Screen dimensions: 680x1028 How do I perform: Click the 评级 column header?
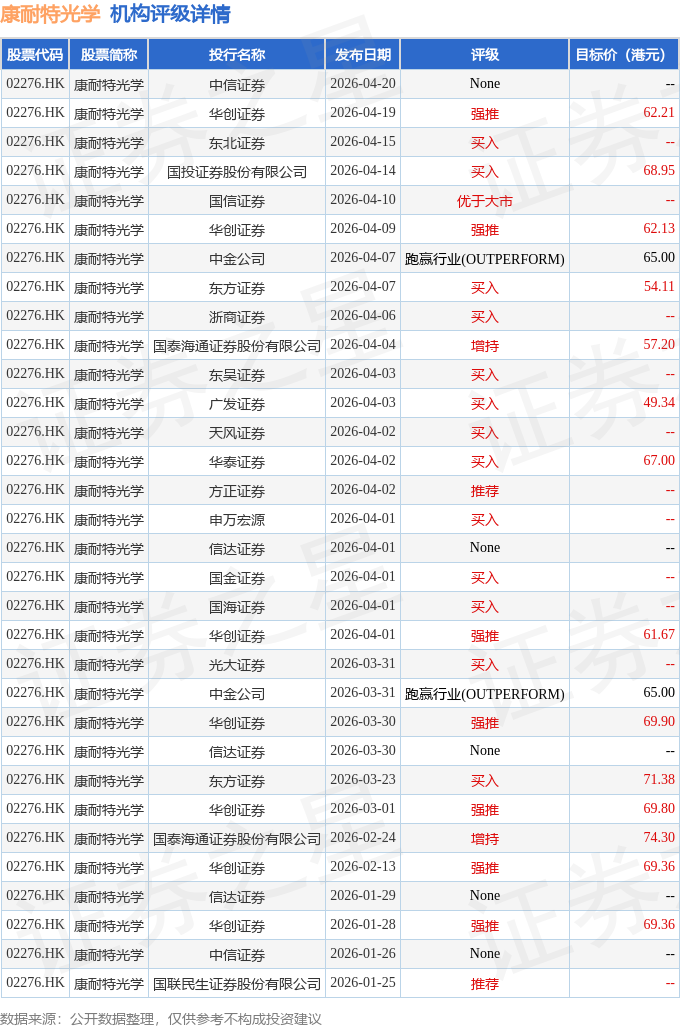[485, 54]
